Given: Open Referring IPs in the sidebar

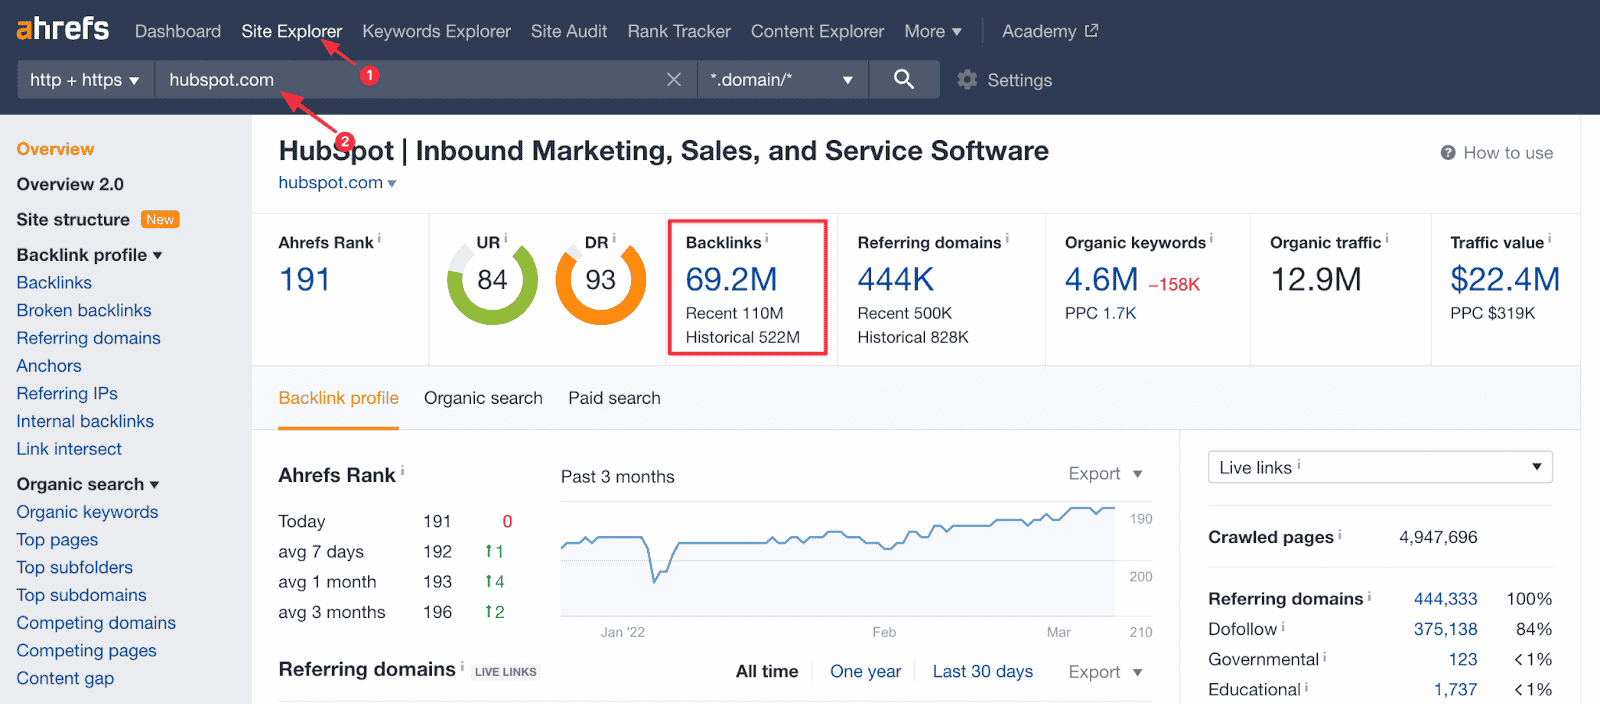Looking at the screenshot, I should coord(67,394).
